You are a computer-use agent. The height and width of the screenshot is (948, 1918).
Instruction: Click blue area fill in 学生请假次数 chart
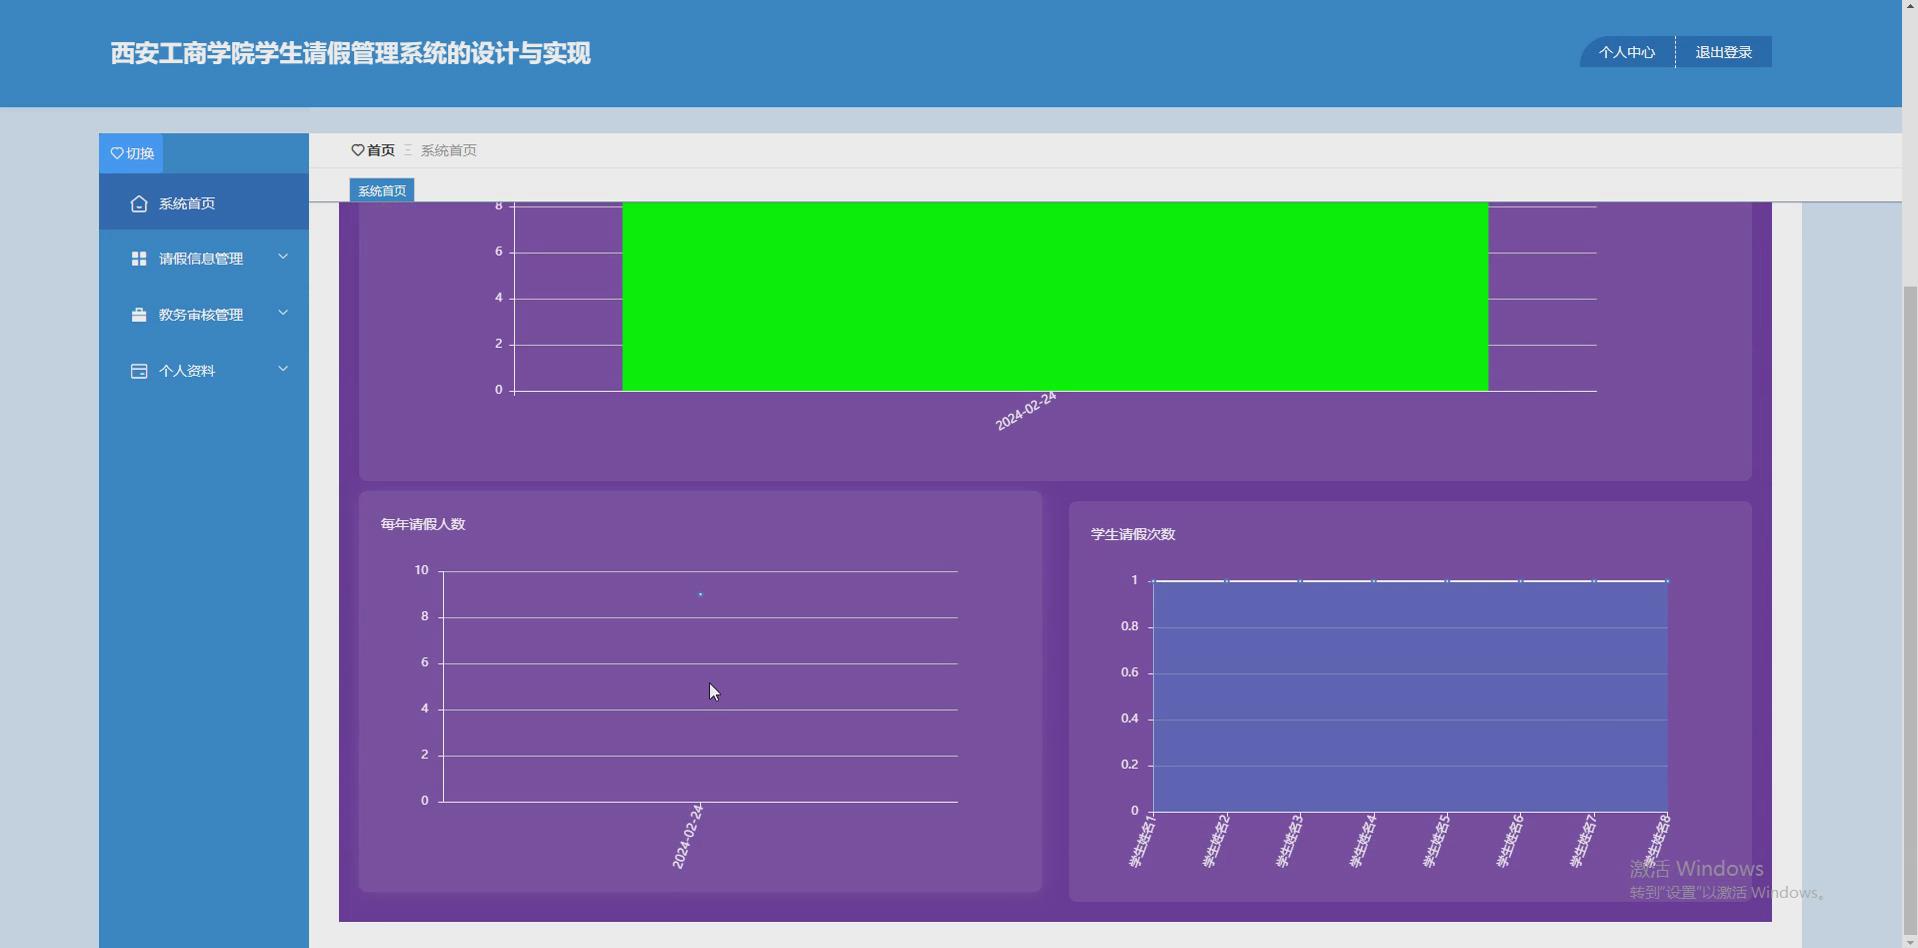[x=1410, y=696]
